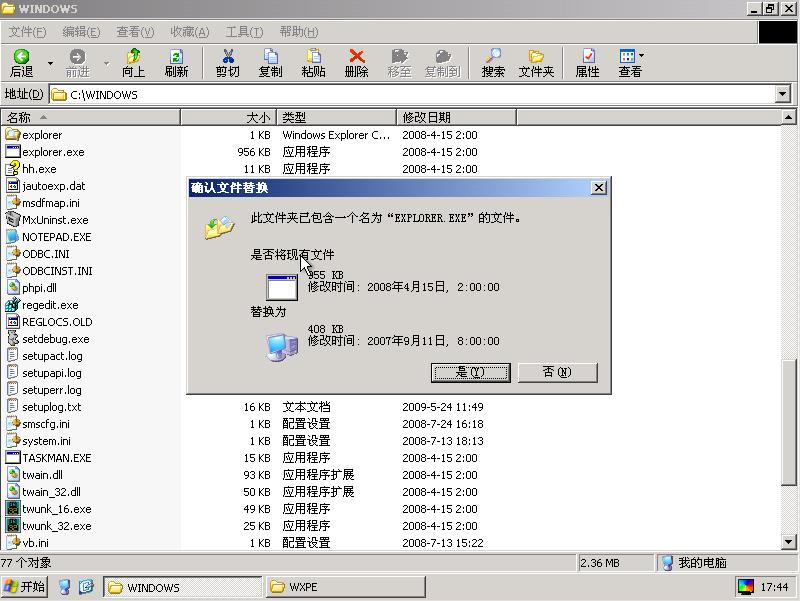Select the smscfg.ini file name
The width and height of the screenshot is (800, 601).
point(45,424)
